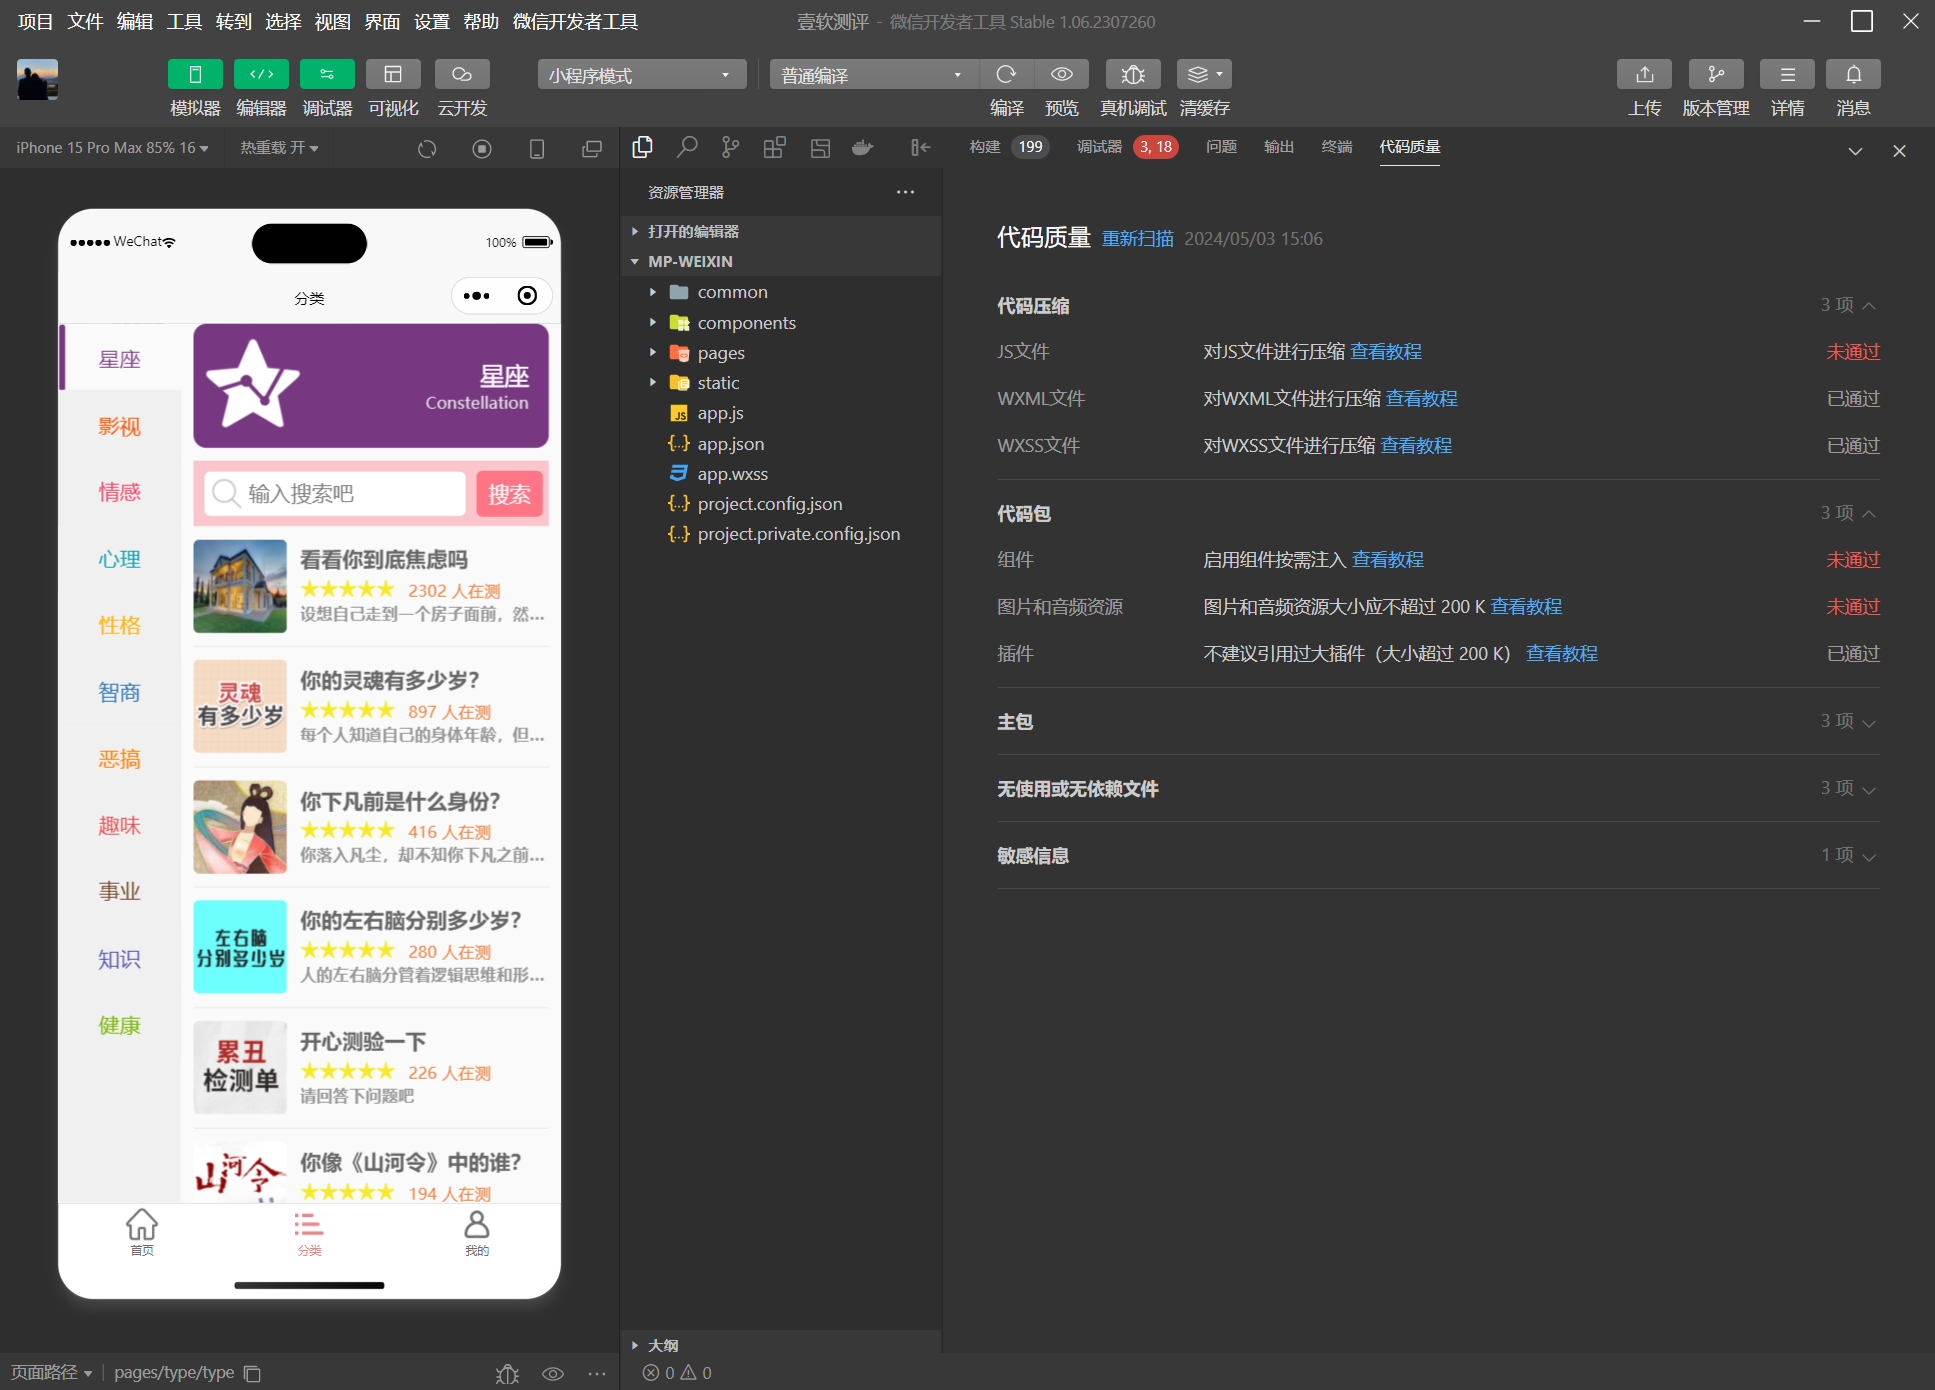
Task: Open the 模拟器 simulator panel
Action: coord(195,74)
